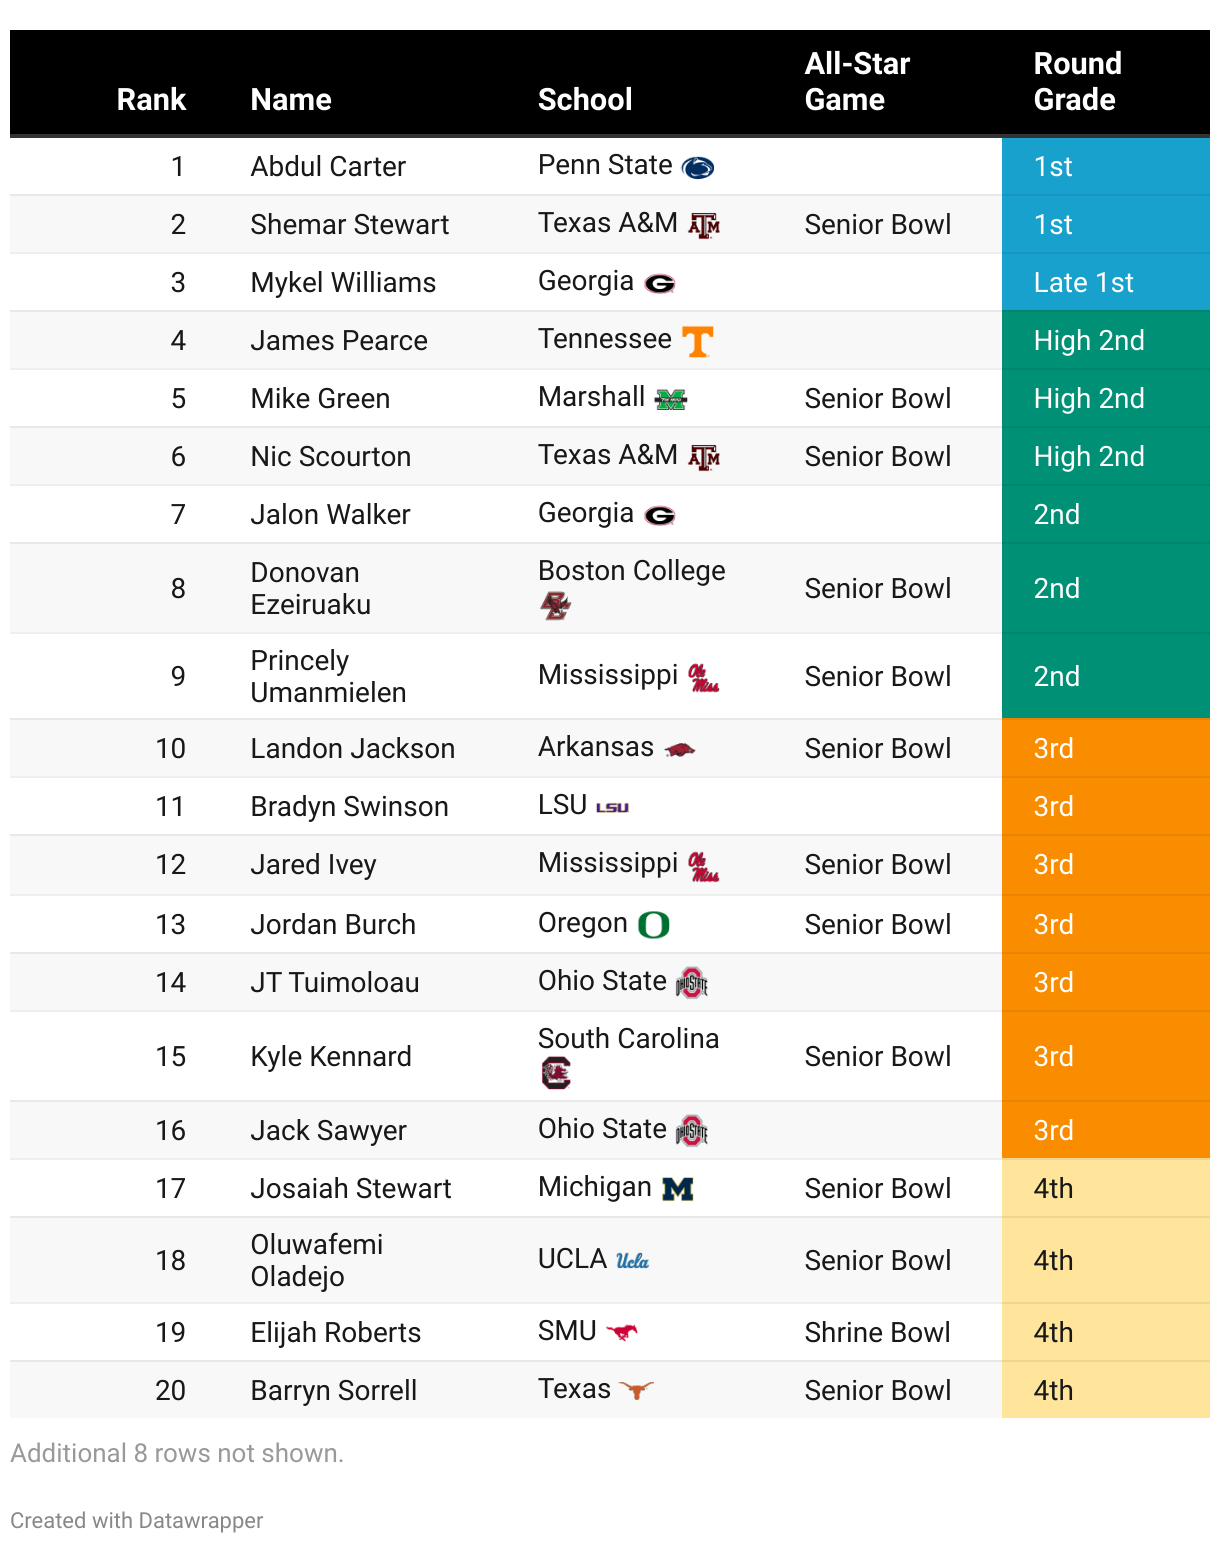This screenshot has width=1220, height=1544.
Task: Click the Additional 8 rows not shown text
Action: [177, 1453]
